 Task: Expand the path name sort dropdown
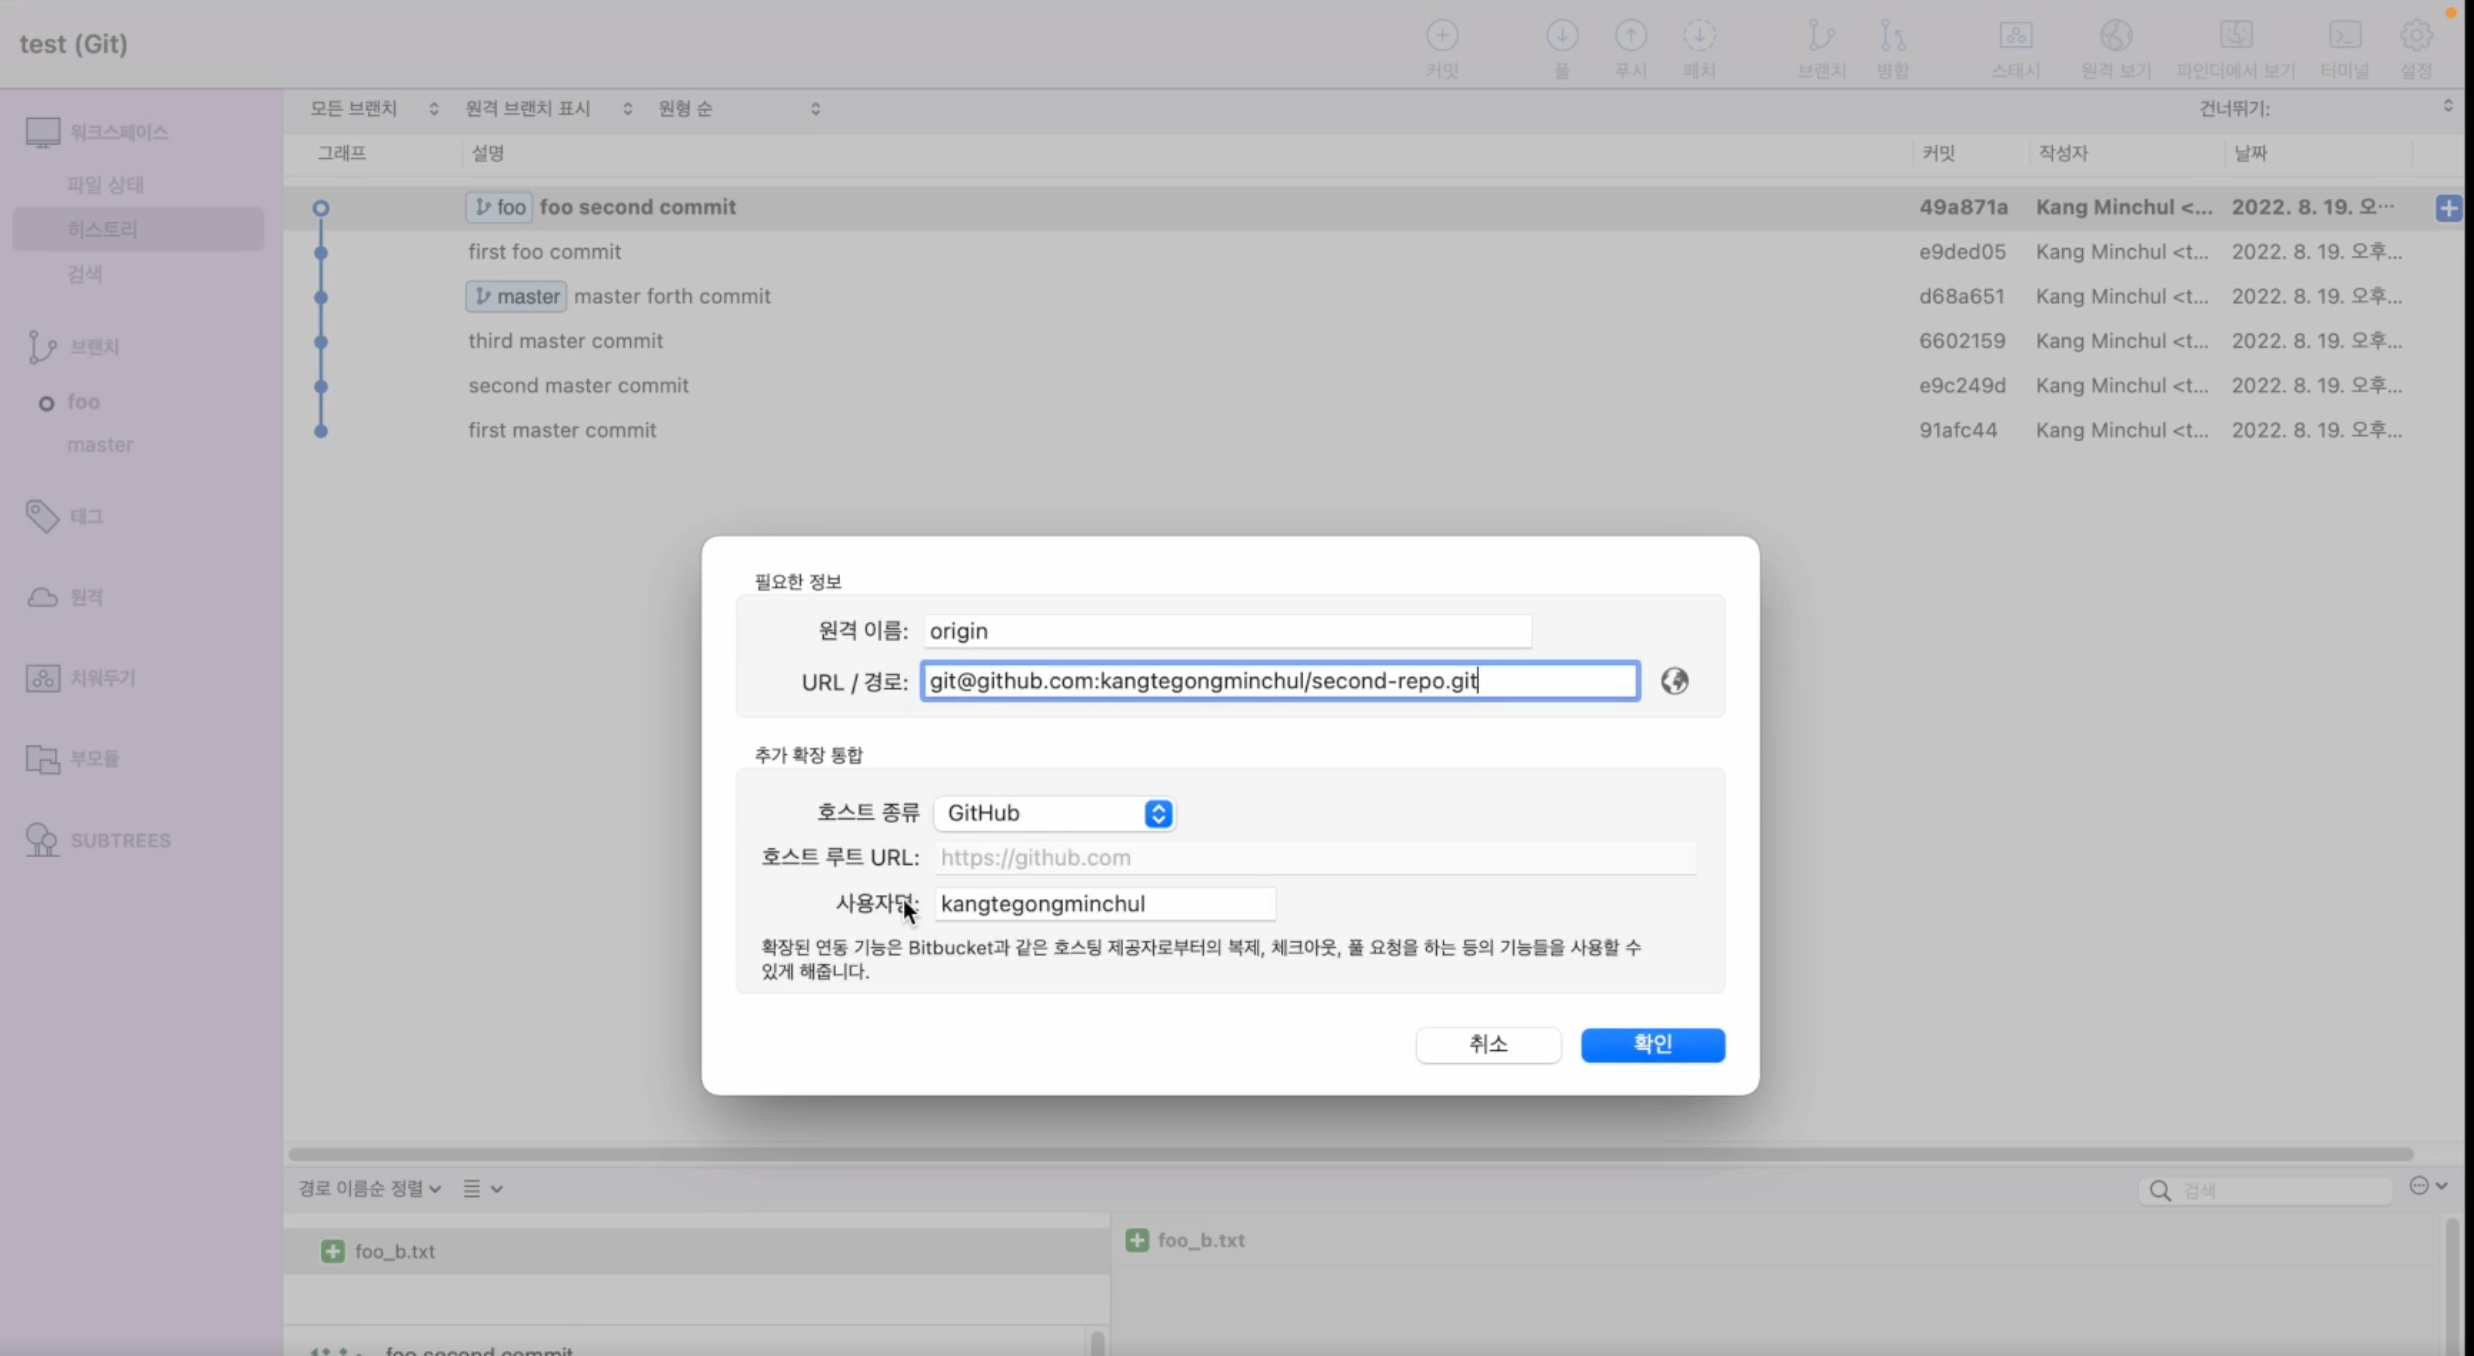coord(369,1188)
